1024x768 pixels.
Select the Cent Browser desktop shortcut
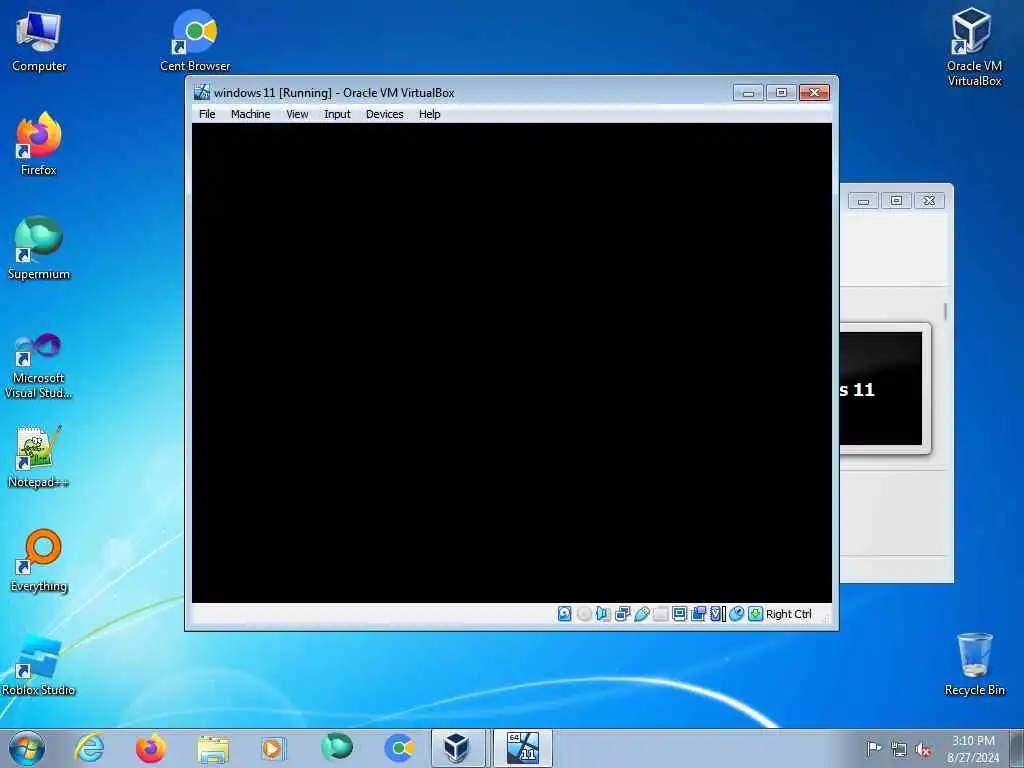coord(195,40)
